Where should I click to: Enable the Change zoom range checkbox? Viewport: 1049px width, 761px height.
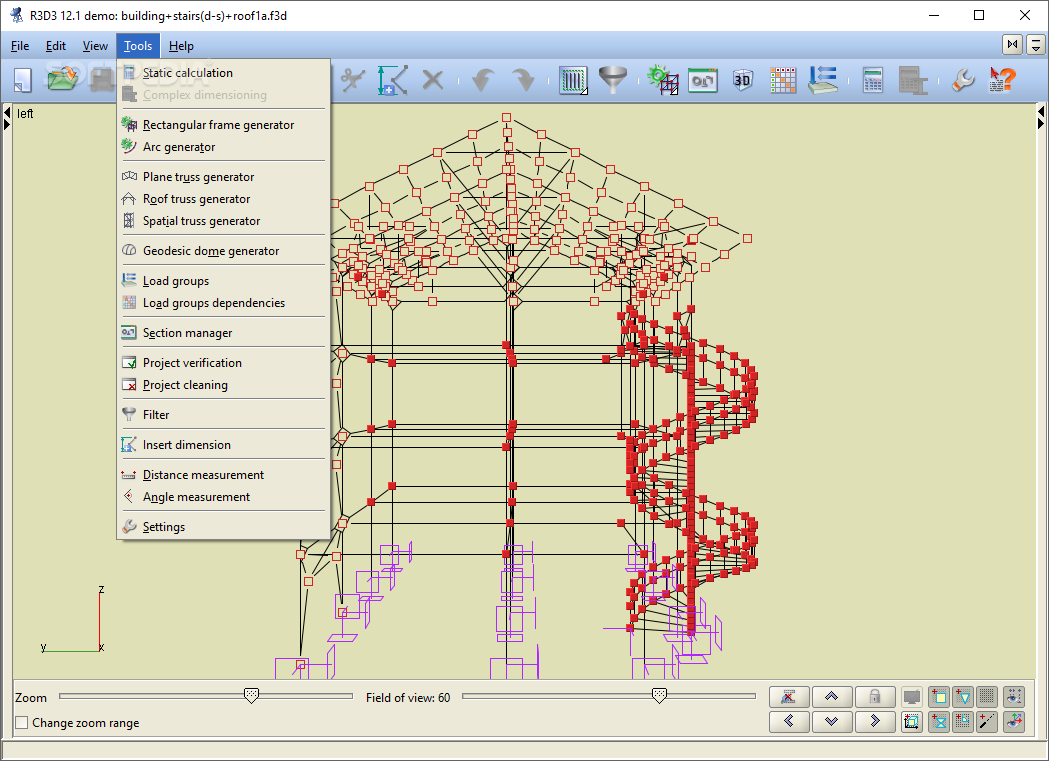click(22, 722)
